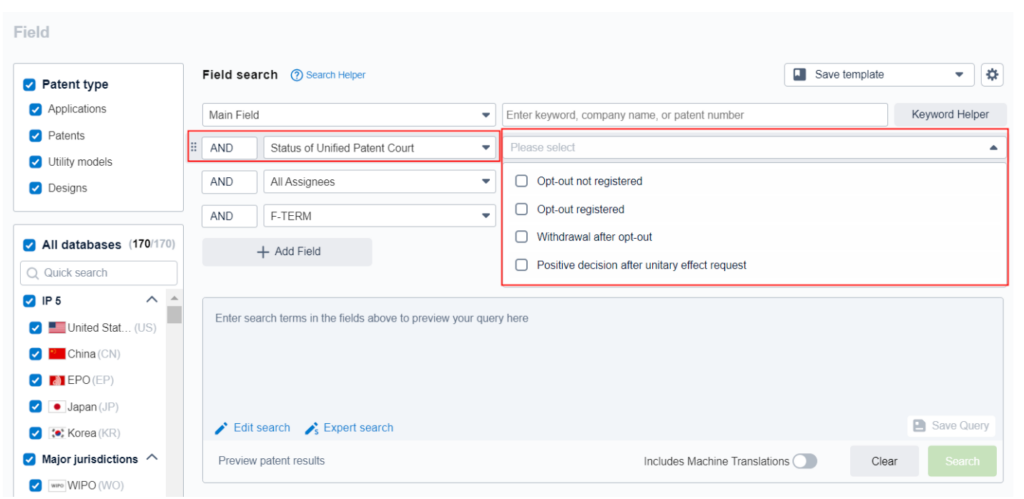This screenshot has height=499, width=1024.
Task: Click the United States flag icon
Action: pos(57,327)
